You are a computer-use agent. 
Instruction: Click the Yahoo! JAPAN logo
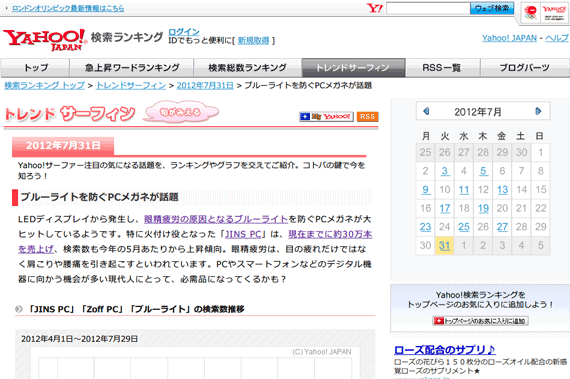click(45, 39)
